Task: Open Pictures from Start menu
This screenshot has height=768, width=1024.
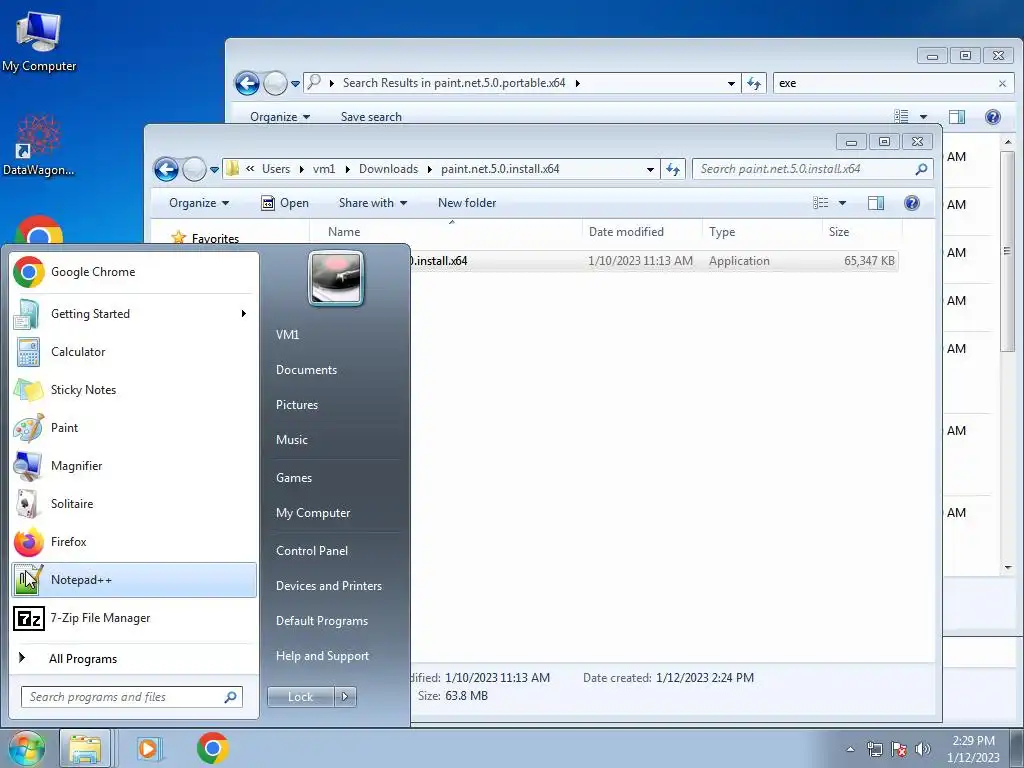Action: [x=296, y=405]
